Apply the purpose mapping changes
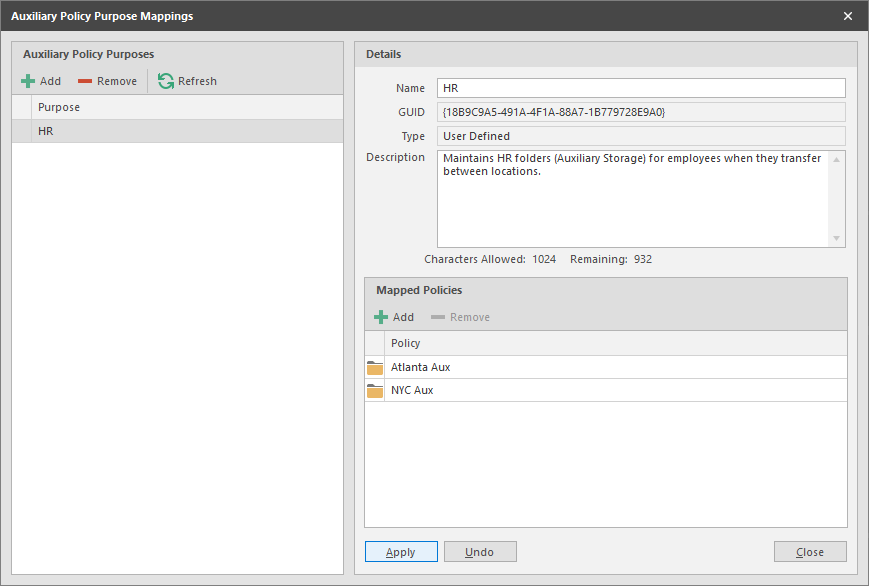The width and height of the screenshot is (869, 586). (x=401, y=552)
